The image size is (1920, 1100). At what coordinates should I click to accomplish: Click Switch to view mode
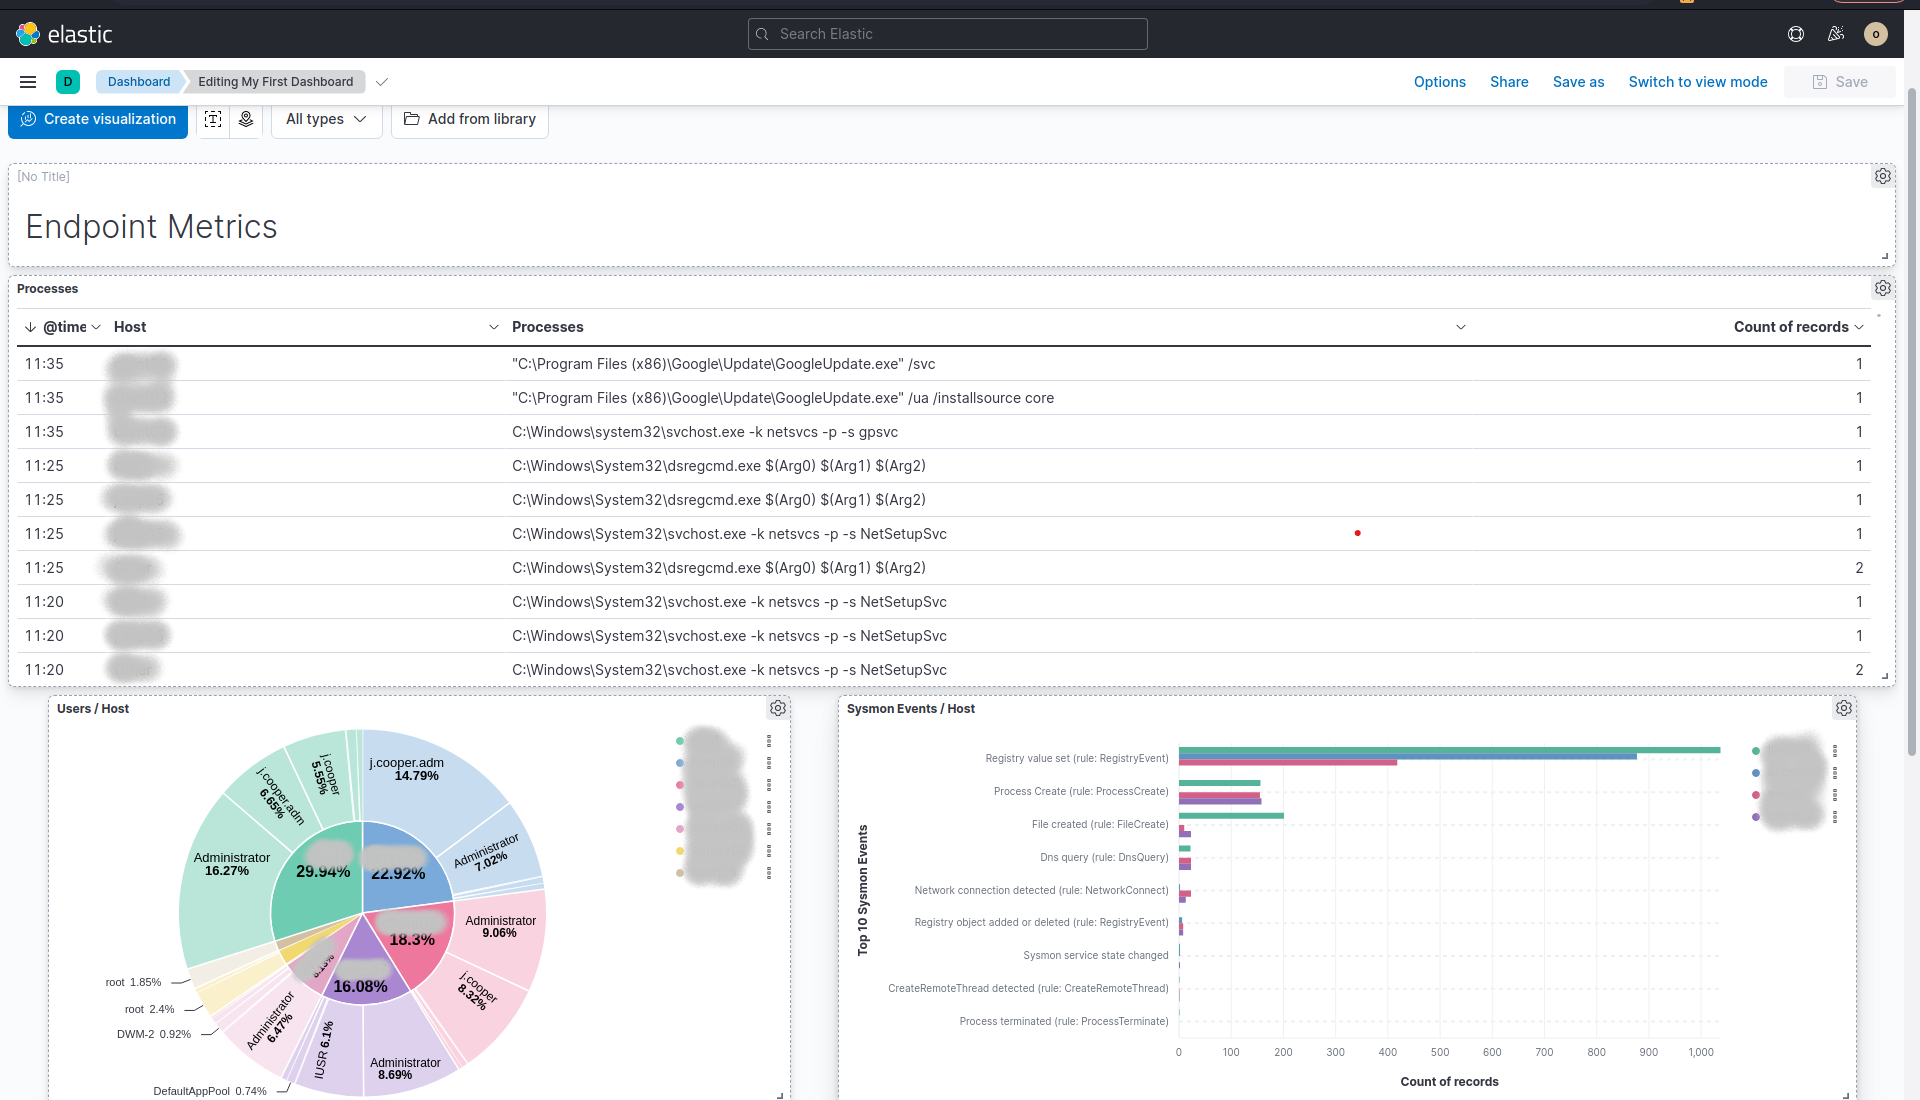pyautogui.click(x=1698, y=82)
